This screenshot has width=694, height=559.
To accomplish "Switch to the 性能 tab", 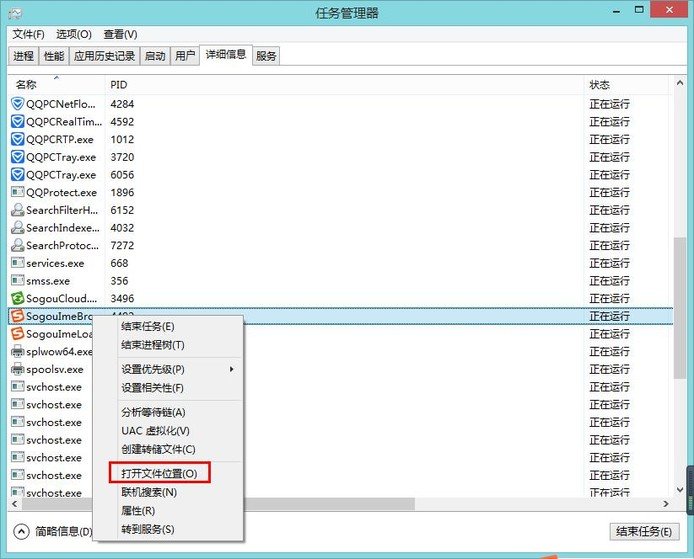I will coord(54,56).
